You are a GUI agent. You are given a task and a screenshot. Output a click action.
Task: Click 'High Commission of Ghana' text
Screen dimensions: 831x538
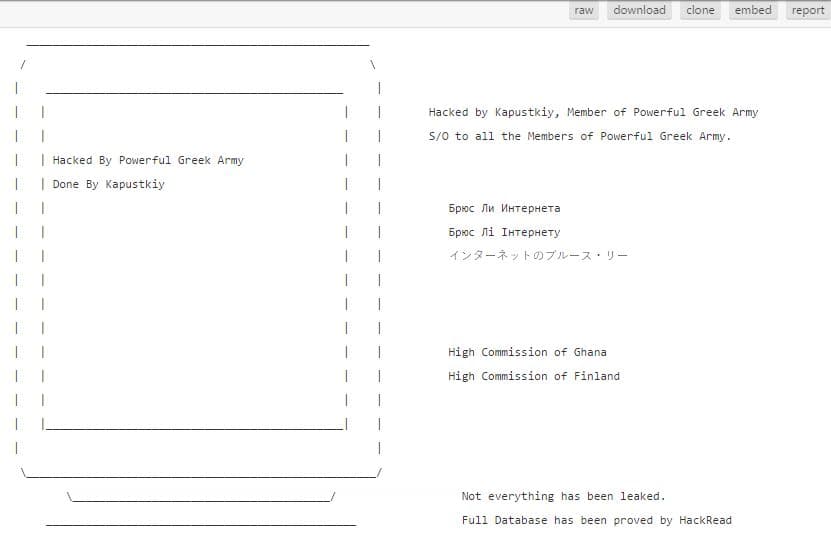(x=527, y=352)
